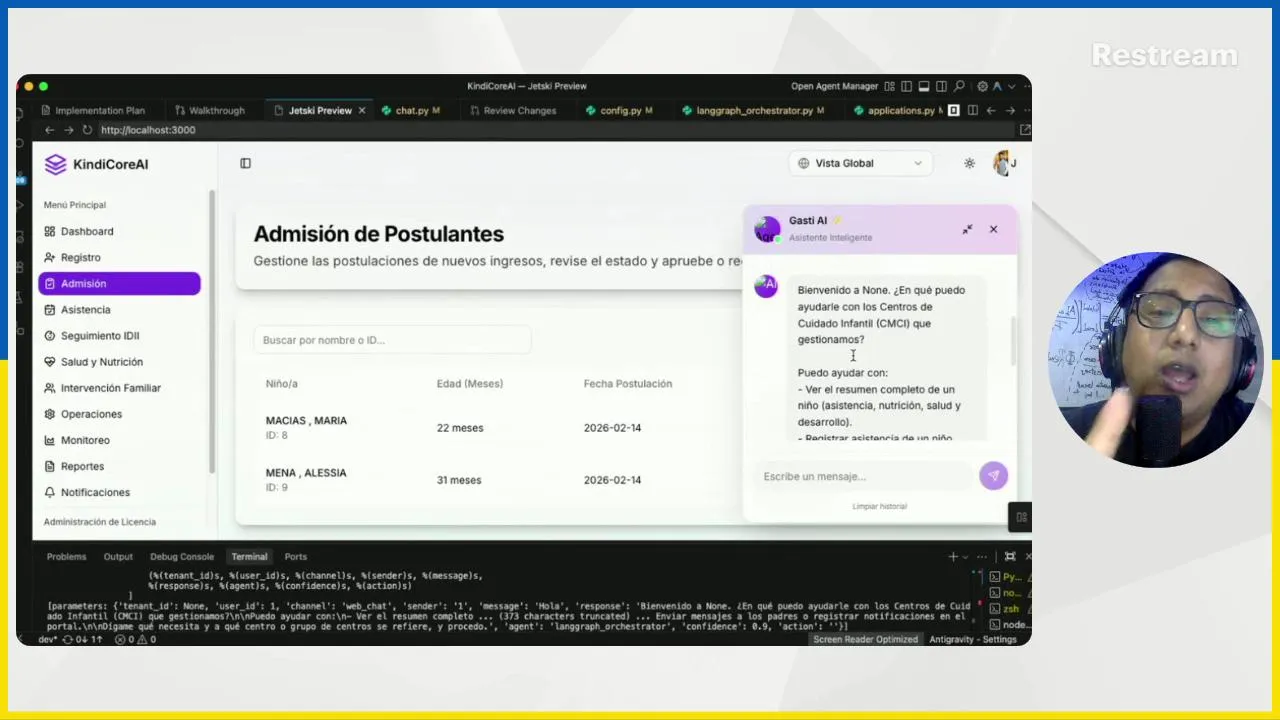Open the Vista Global dropdown

tap(860, 163)
